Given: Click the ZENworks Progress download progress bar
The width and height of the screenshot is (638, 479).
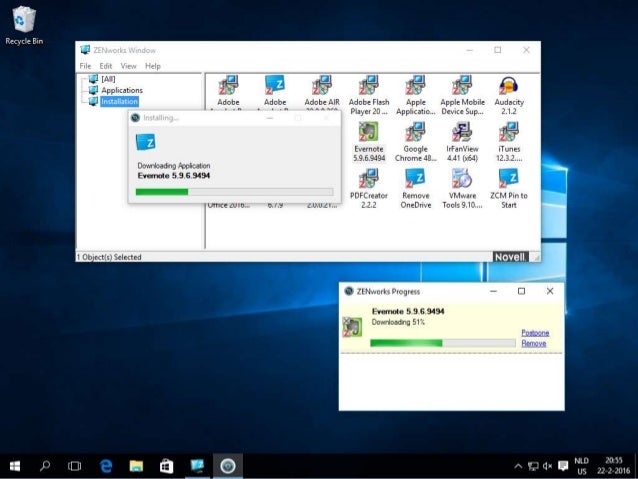Looking at the screenshot, I should pyautogui.click(x=443, y=343).
